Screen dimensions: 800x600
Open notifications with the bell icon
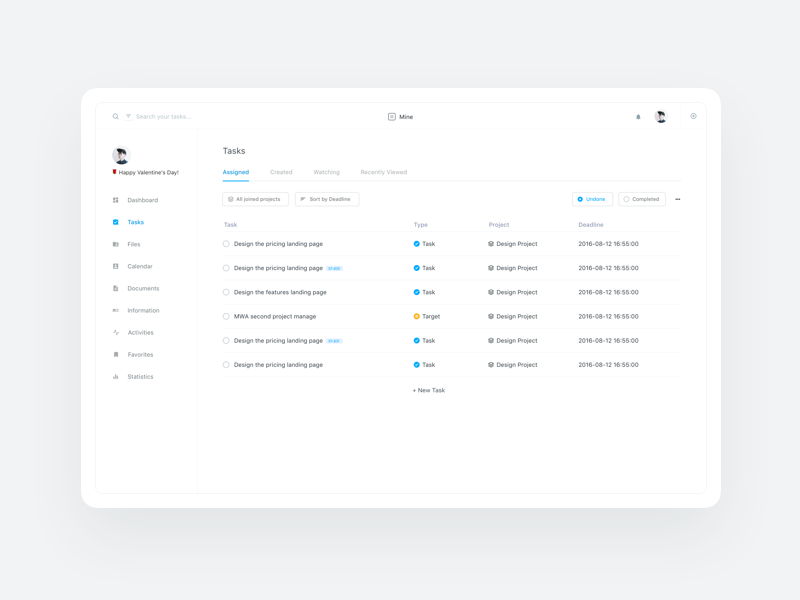(637, 117)
